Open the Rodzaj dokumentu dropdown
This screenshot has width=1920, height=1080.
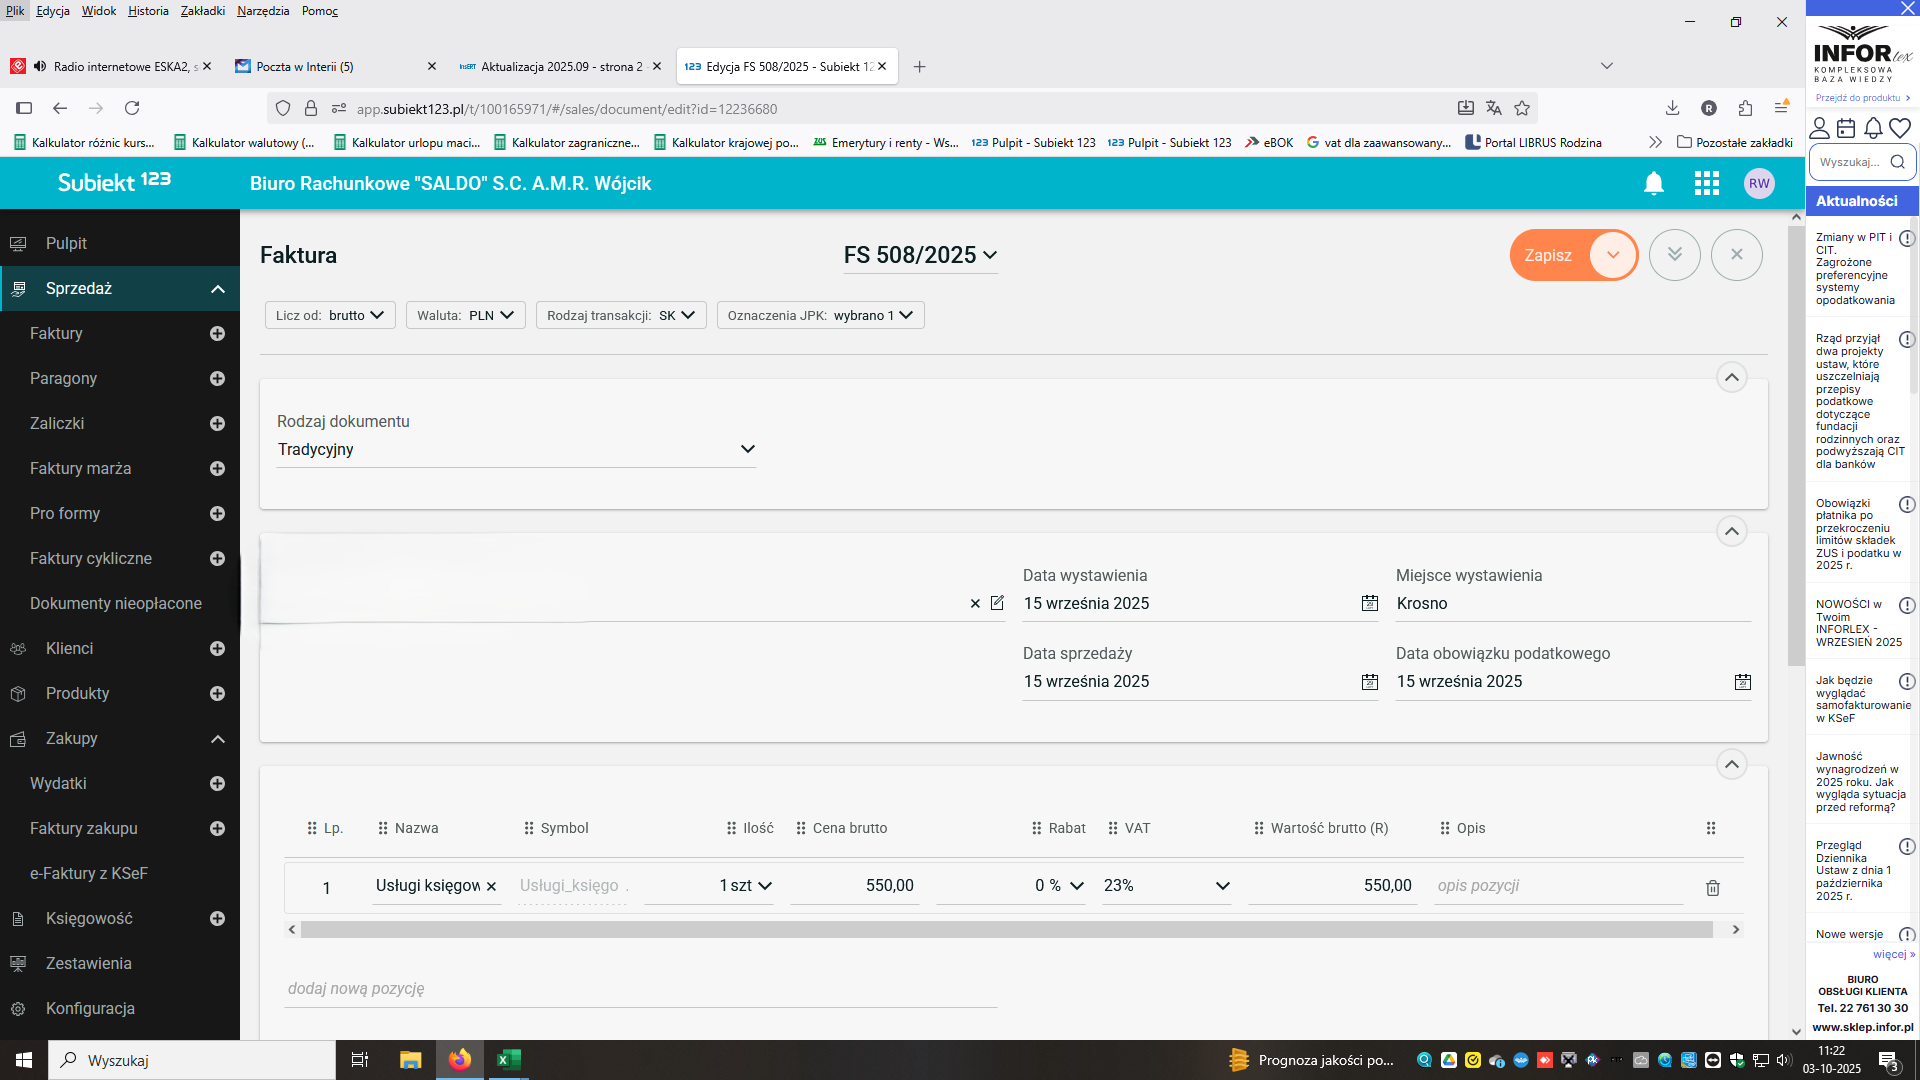click(516, 450)
